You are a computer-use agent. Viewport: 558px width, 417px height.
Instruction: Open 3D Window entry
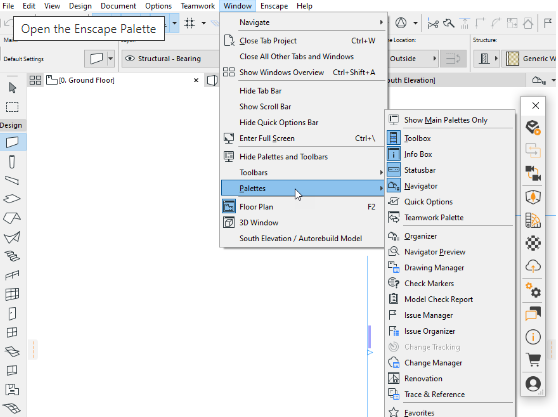pyautogui.click(x=302, y=222)
